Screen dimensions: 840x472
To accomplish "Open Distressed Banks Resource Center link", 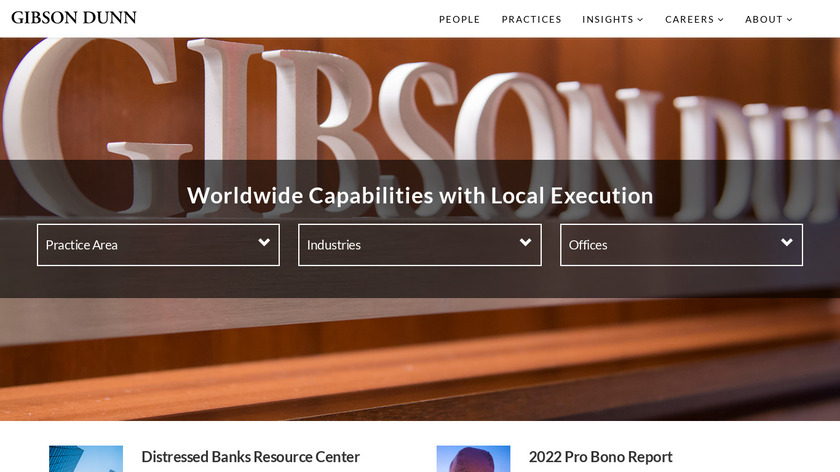I will 250,457.
